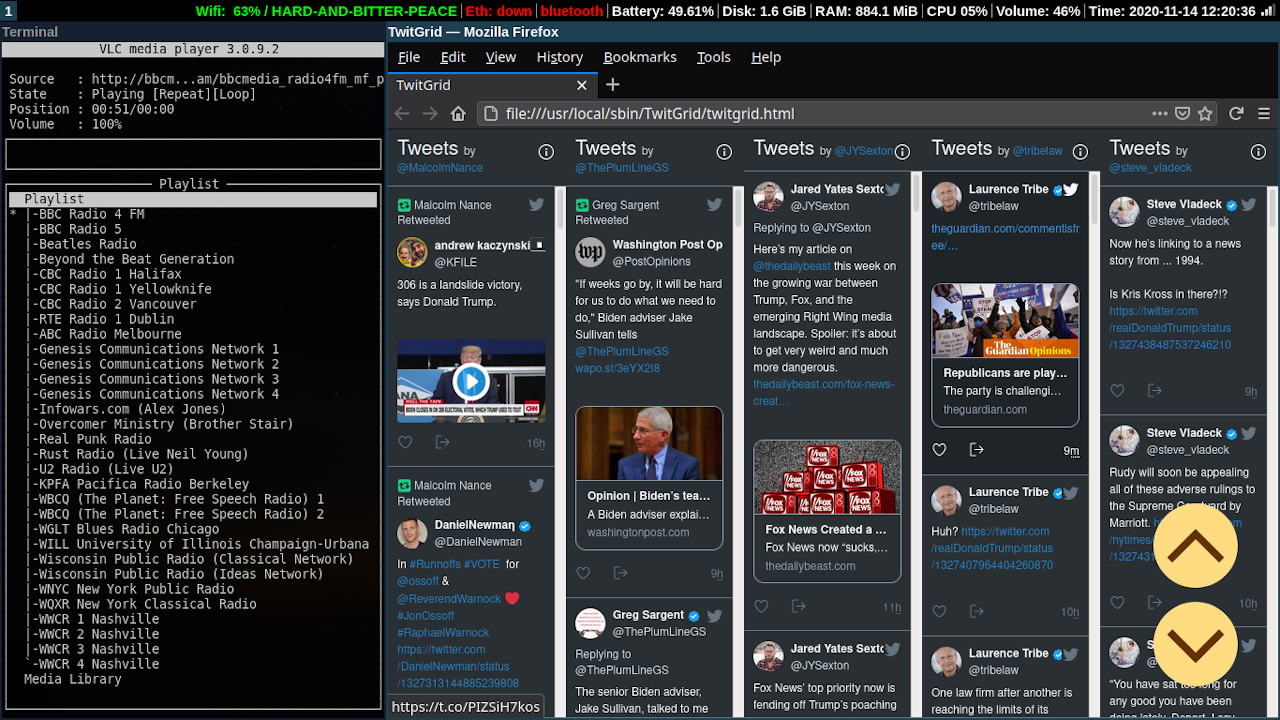Like the andrew kaczynski retweet
The height and width of the screenshot is (720, 1280).
(405, 442)
